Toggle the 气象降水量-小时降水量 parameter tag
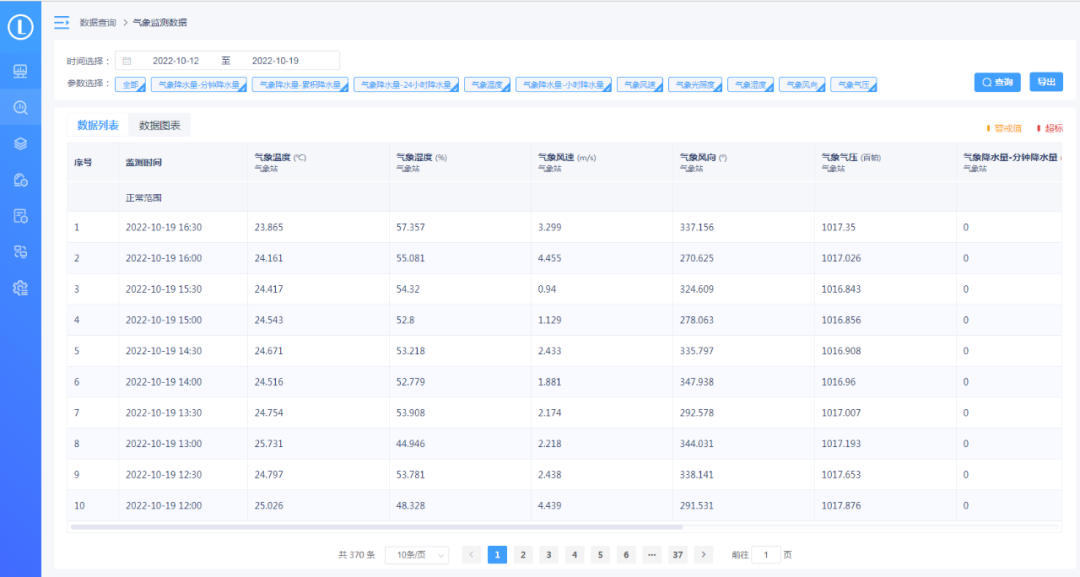This screenshot has height=577, width=1080. tap(563, 85)
